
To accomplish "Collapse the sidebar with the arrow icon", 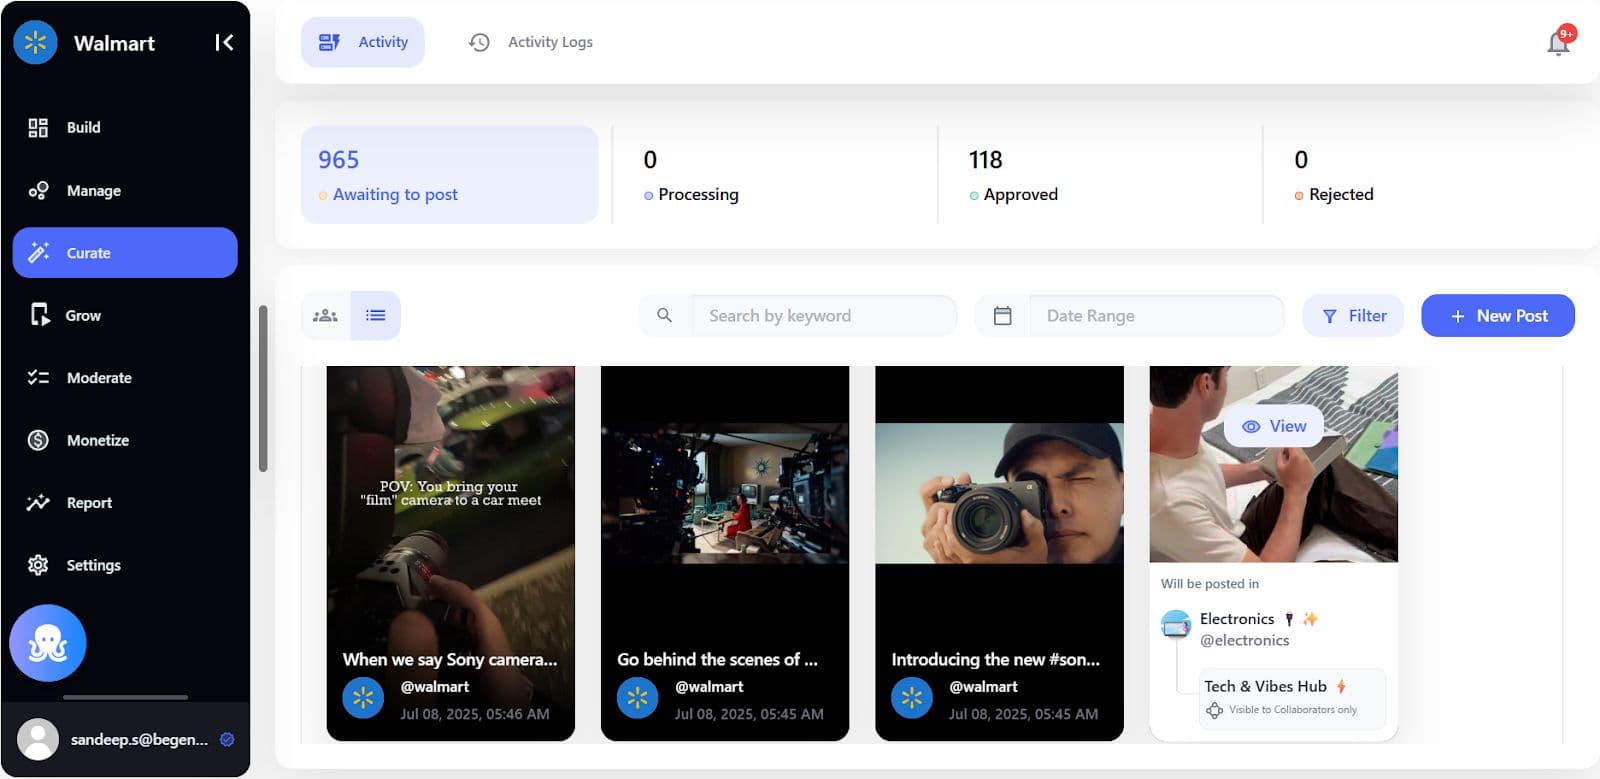I will pyautogui.click(x=224, y=42).
